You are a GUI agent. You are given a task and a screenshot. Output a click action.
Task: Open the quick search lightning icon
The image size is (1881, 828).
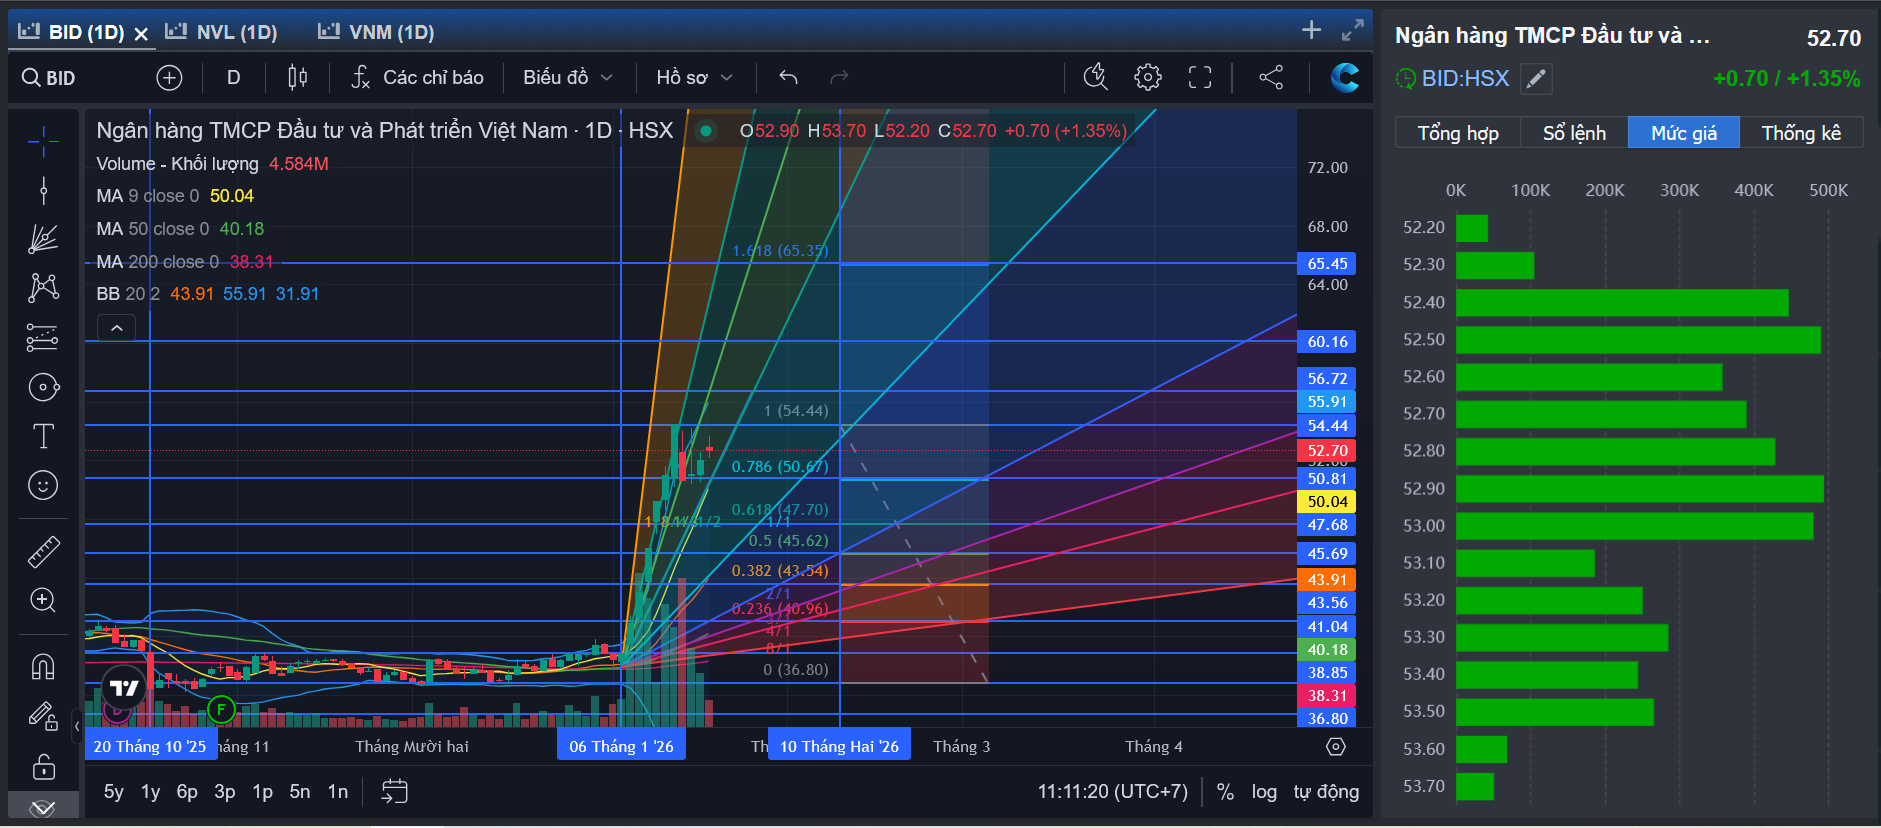tap(1096, 78)
